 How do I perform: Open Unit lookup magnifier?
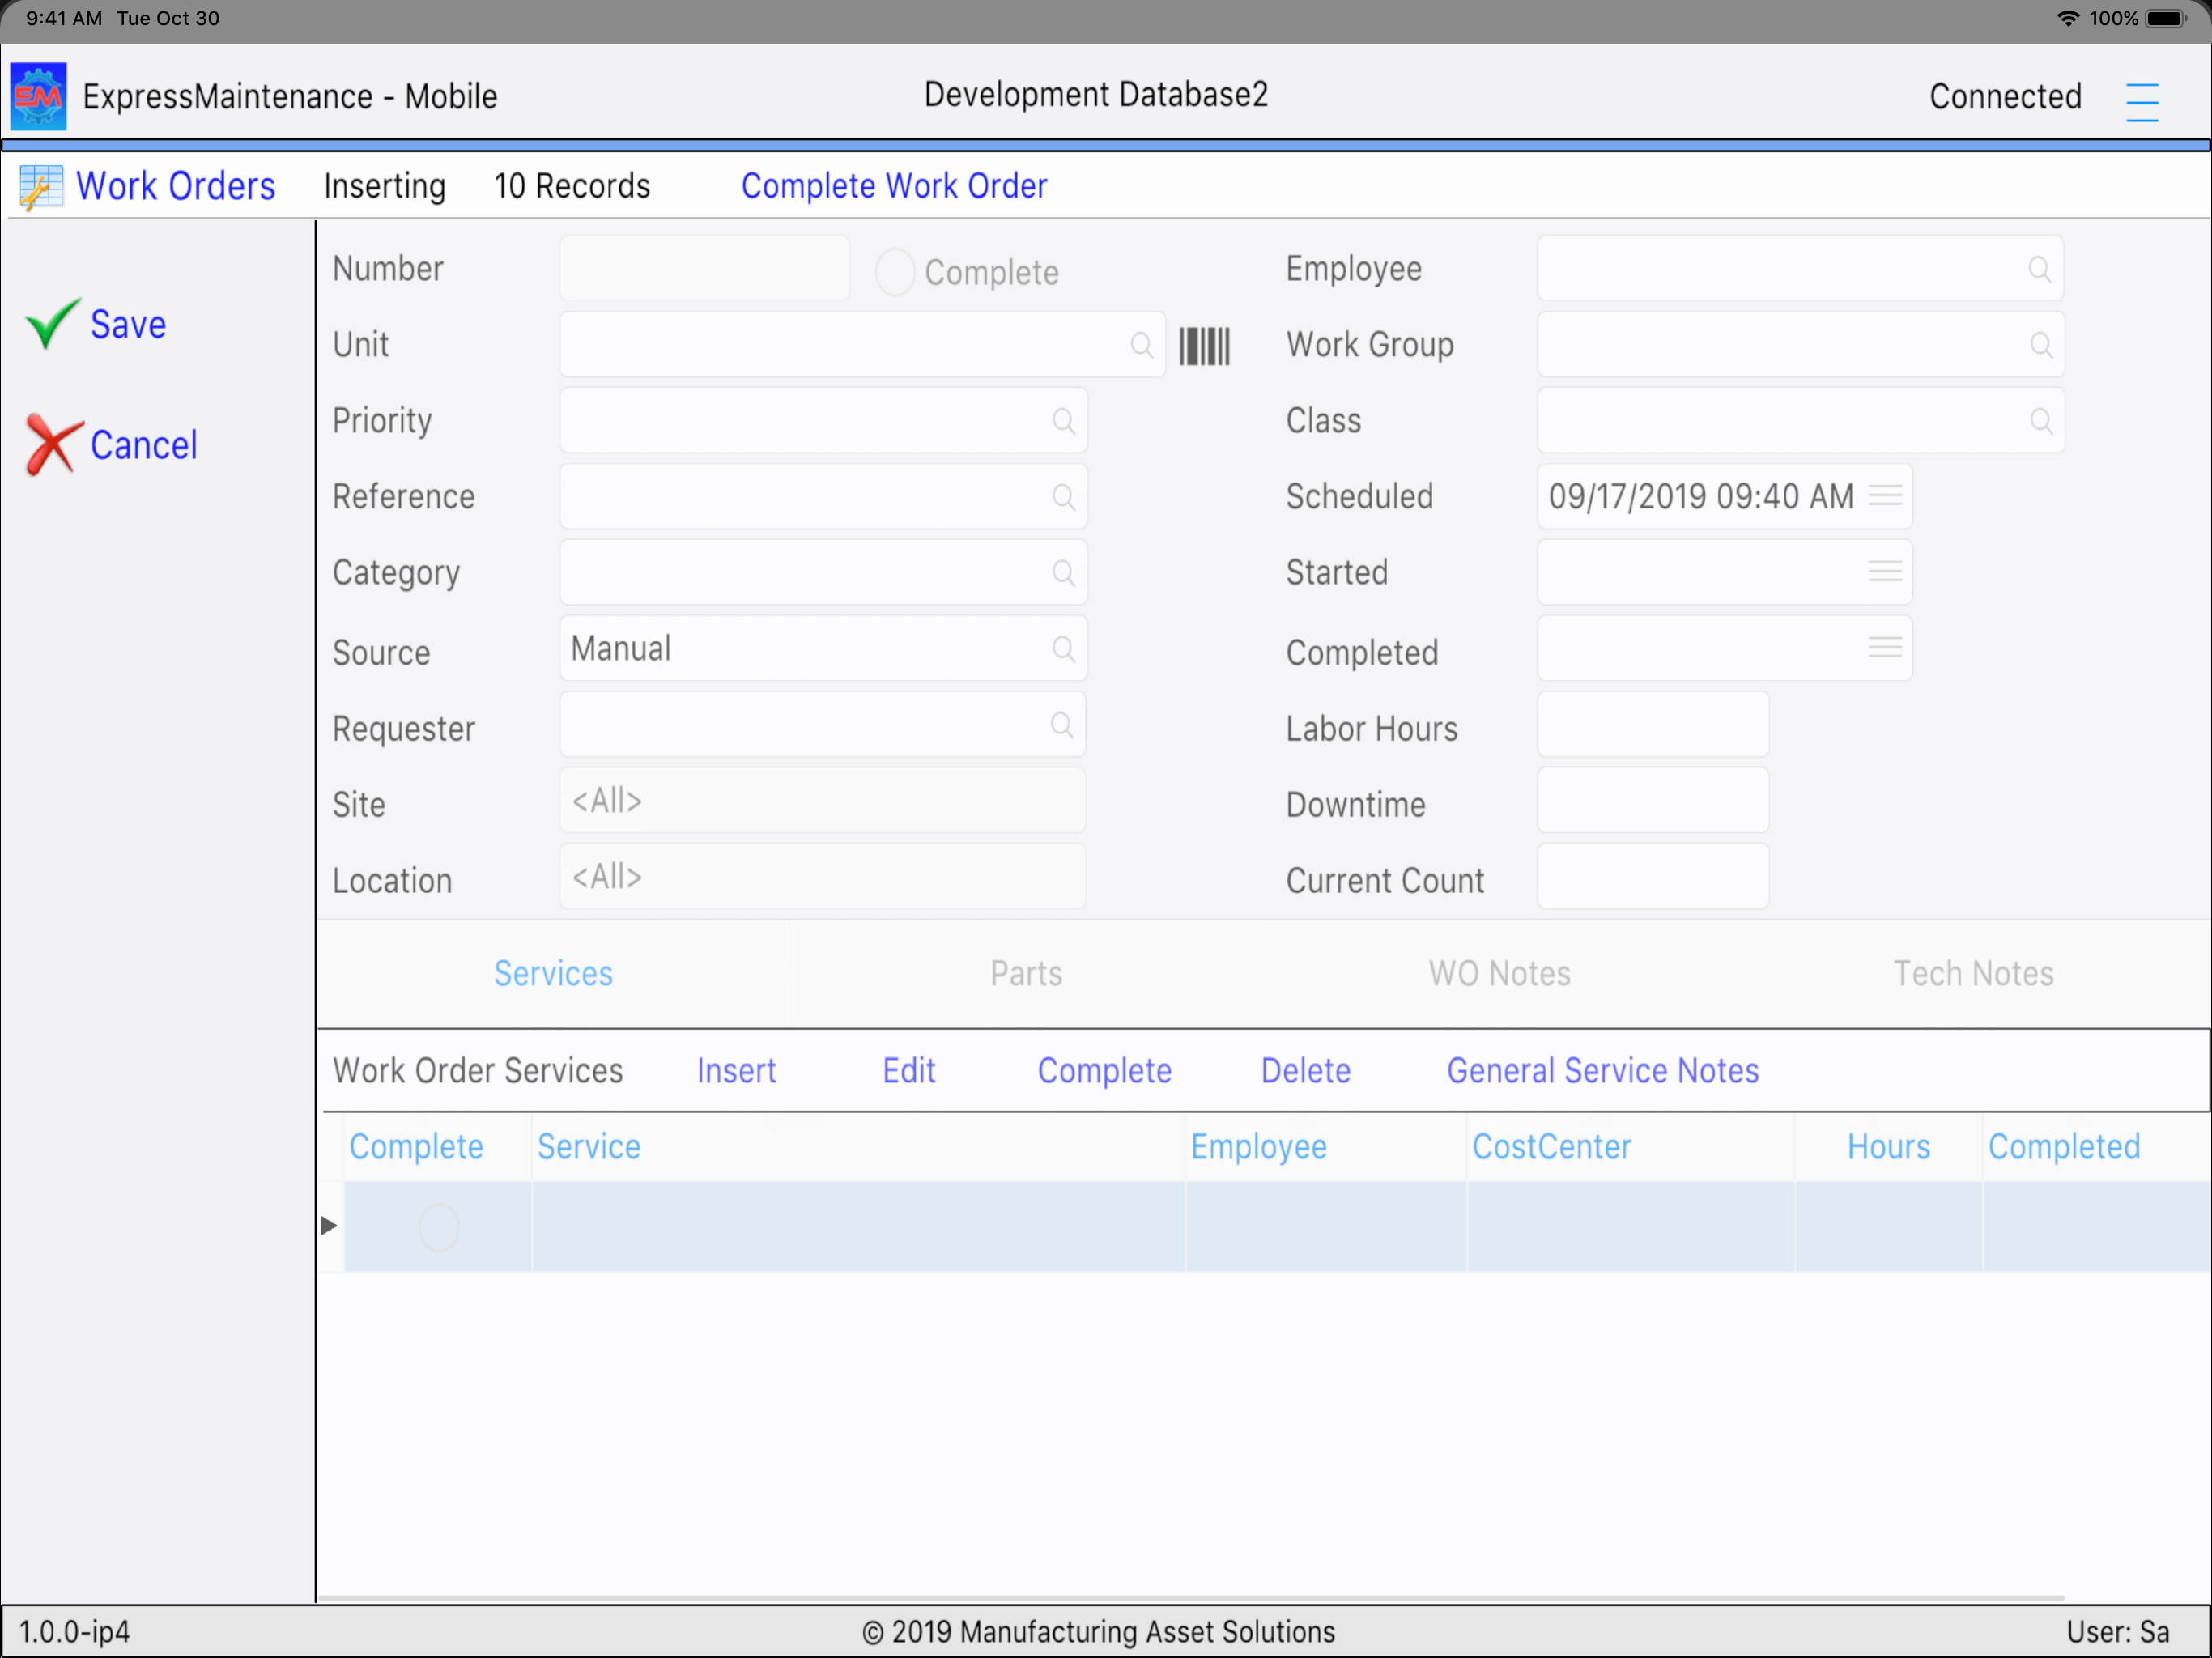pyautogui.click(x=1141, y=345)
